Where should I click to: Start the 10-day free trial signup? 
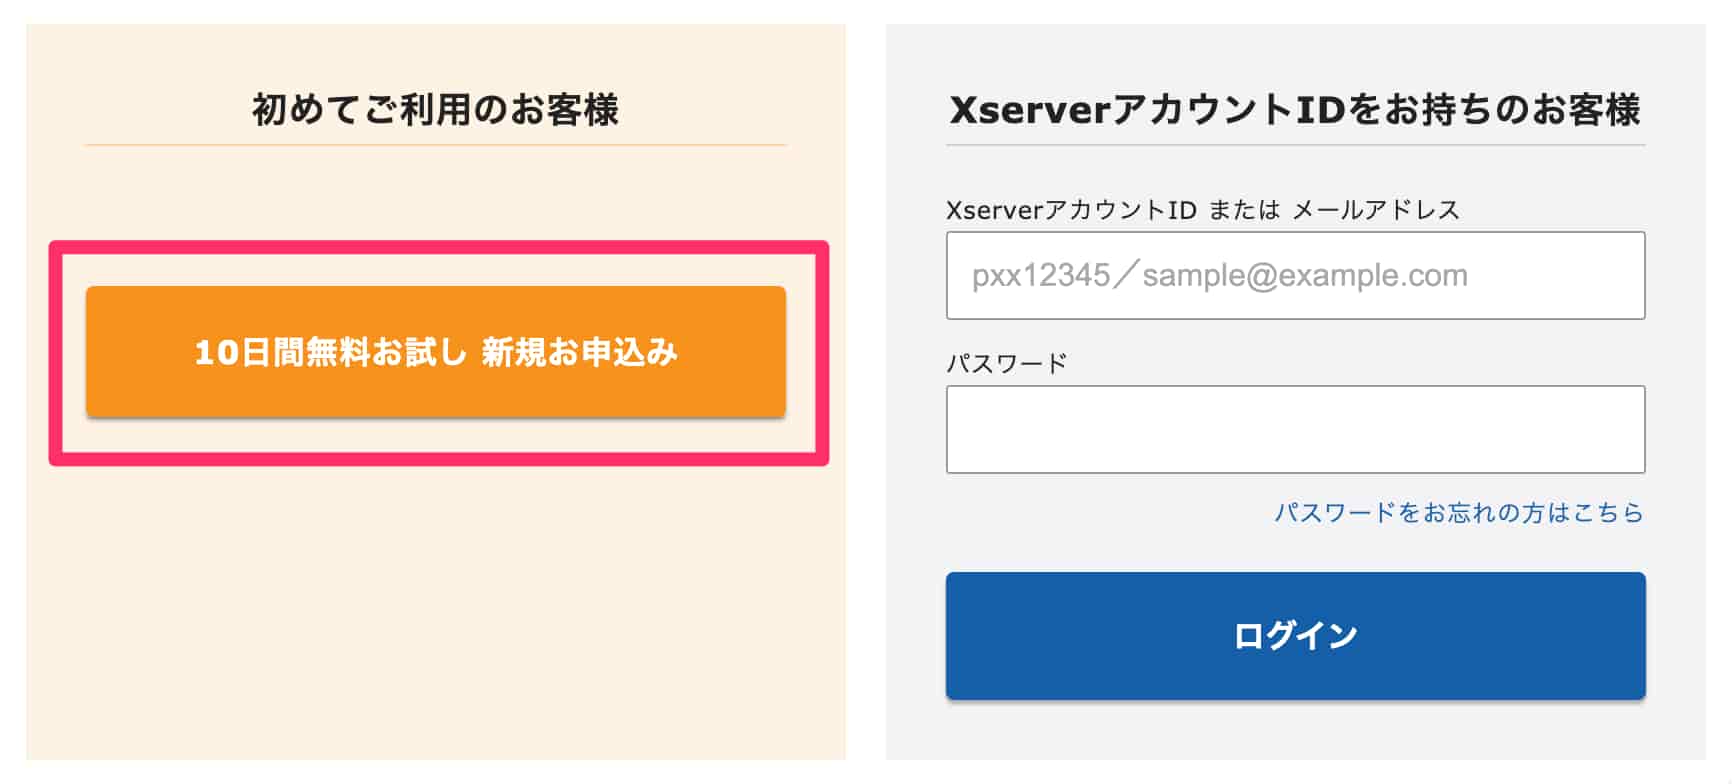tap(436, 351)
